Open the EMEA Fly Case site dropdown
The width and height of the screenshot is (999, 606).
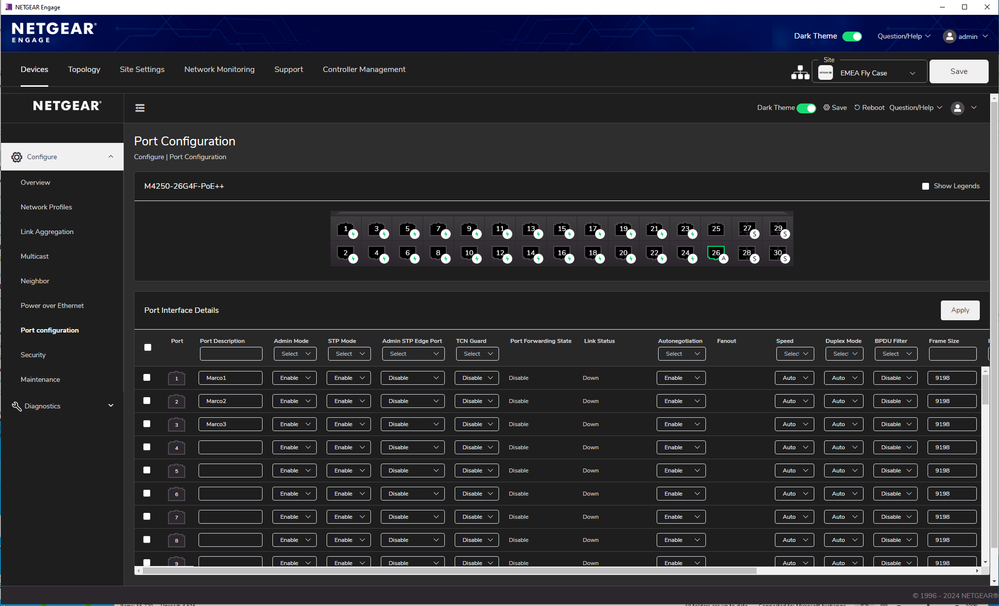[x=866, y=72]
